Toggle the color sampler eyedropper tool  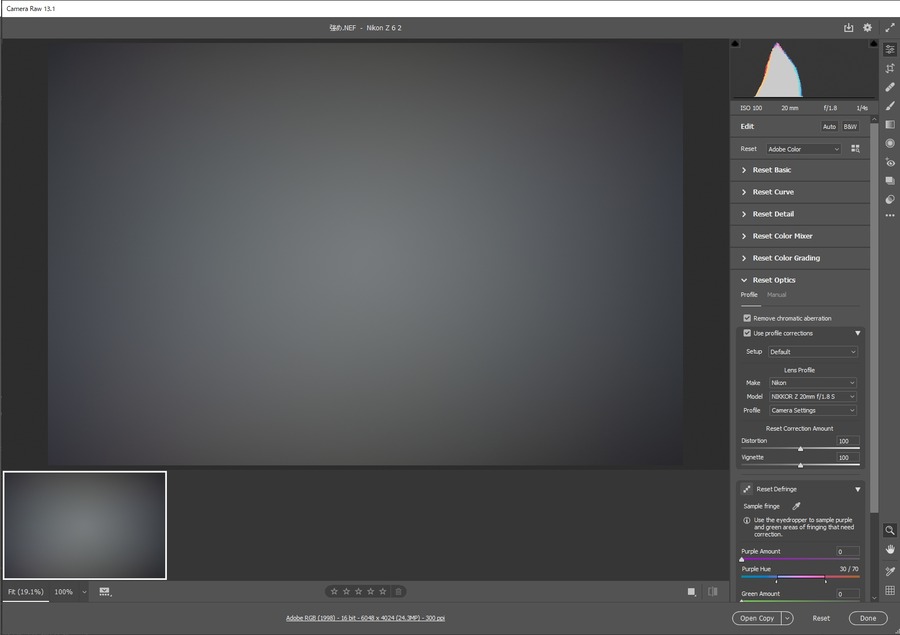point(890,571)
